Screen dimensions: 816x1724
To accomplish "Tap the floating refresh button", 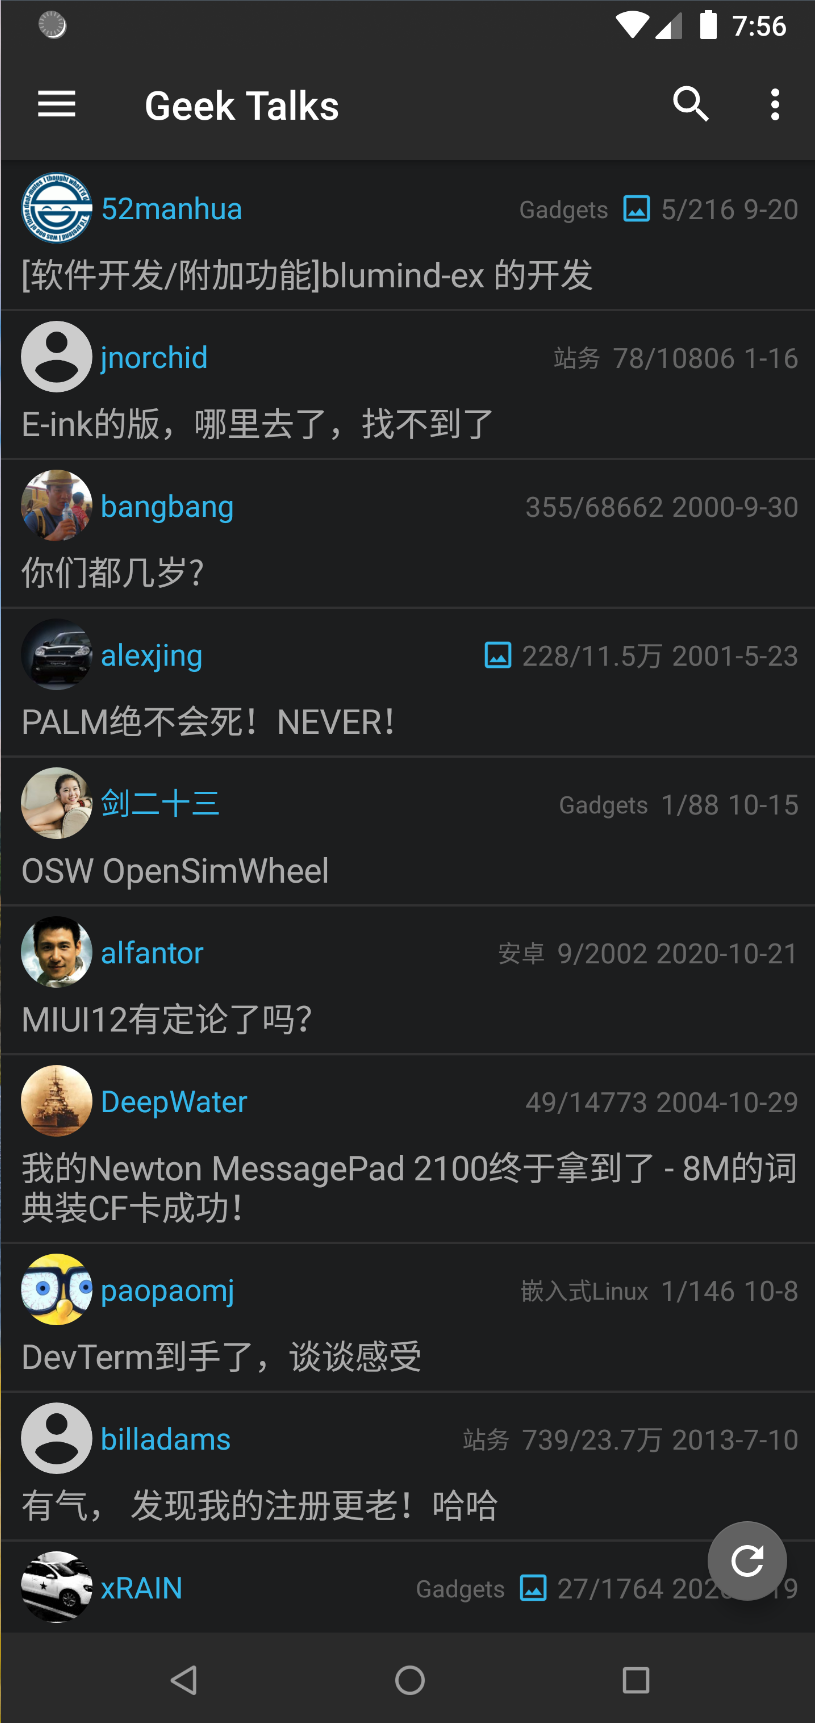I will point(747,1561).
